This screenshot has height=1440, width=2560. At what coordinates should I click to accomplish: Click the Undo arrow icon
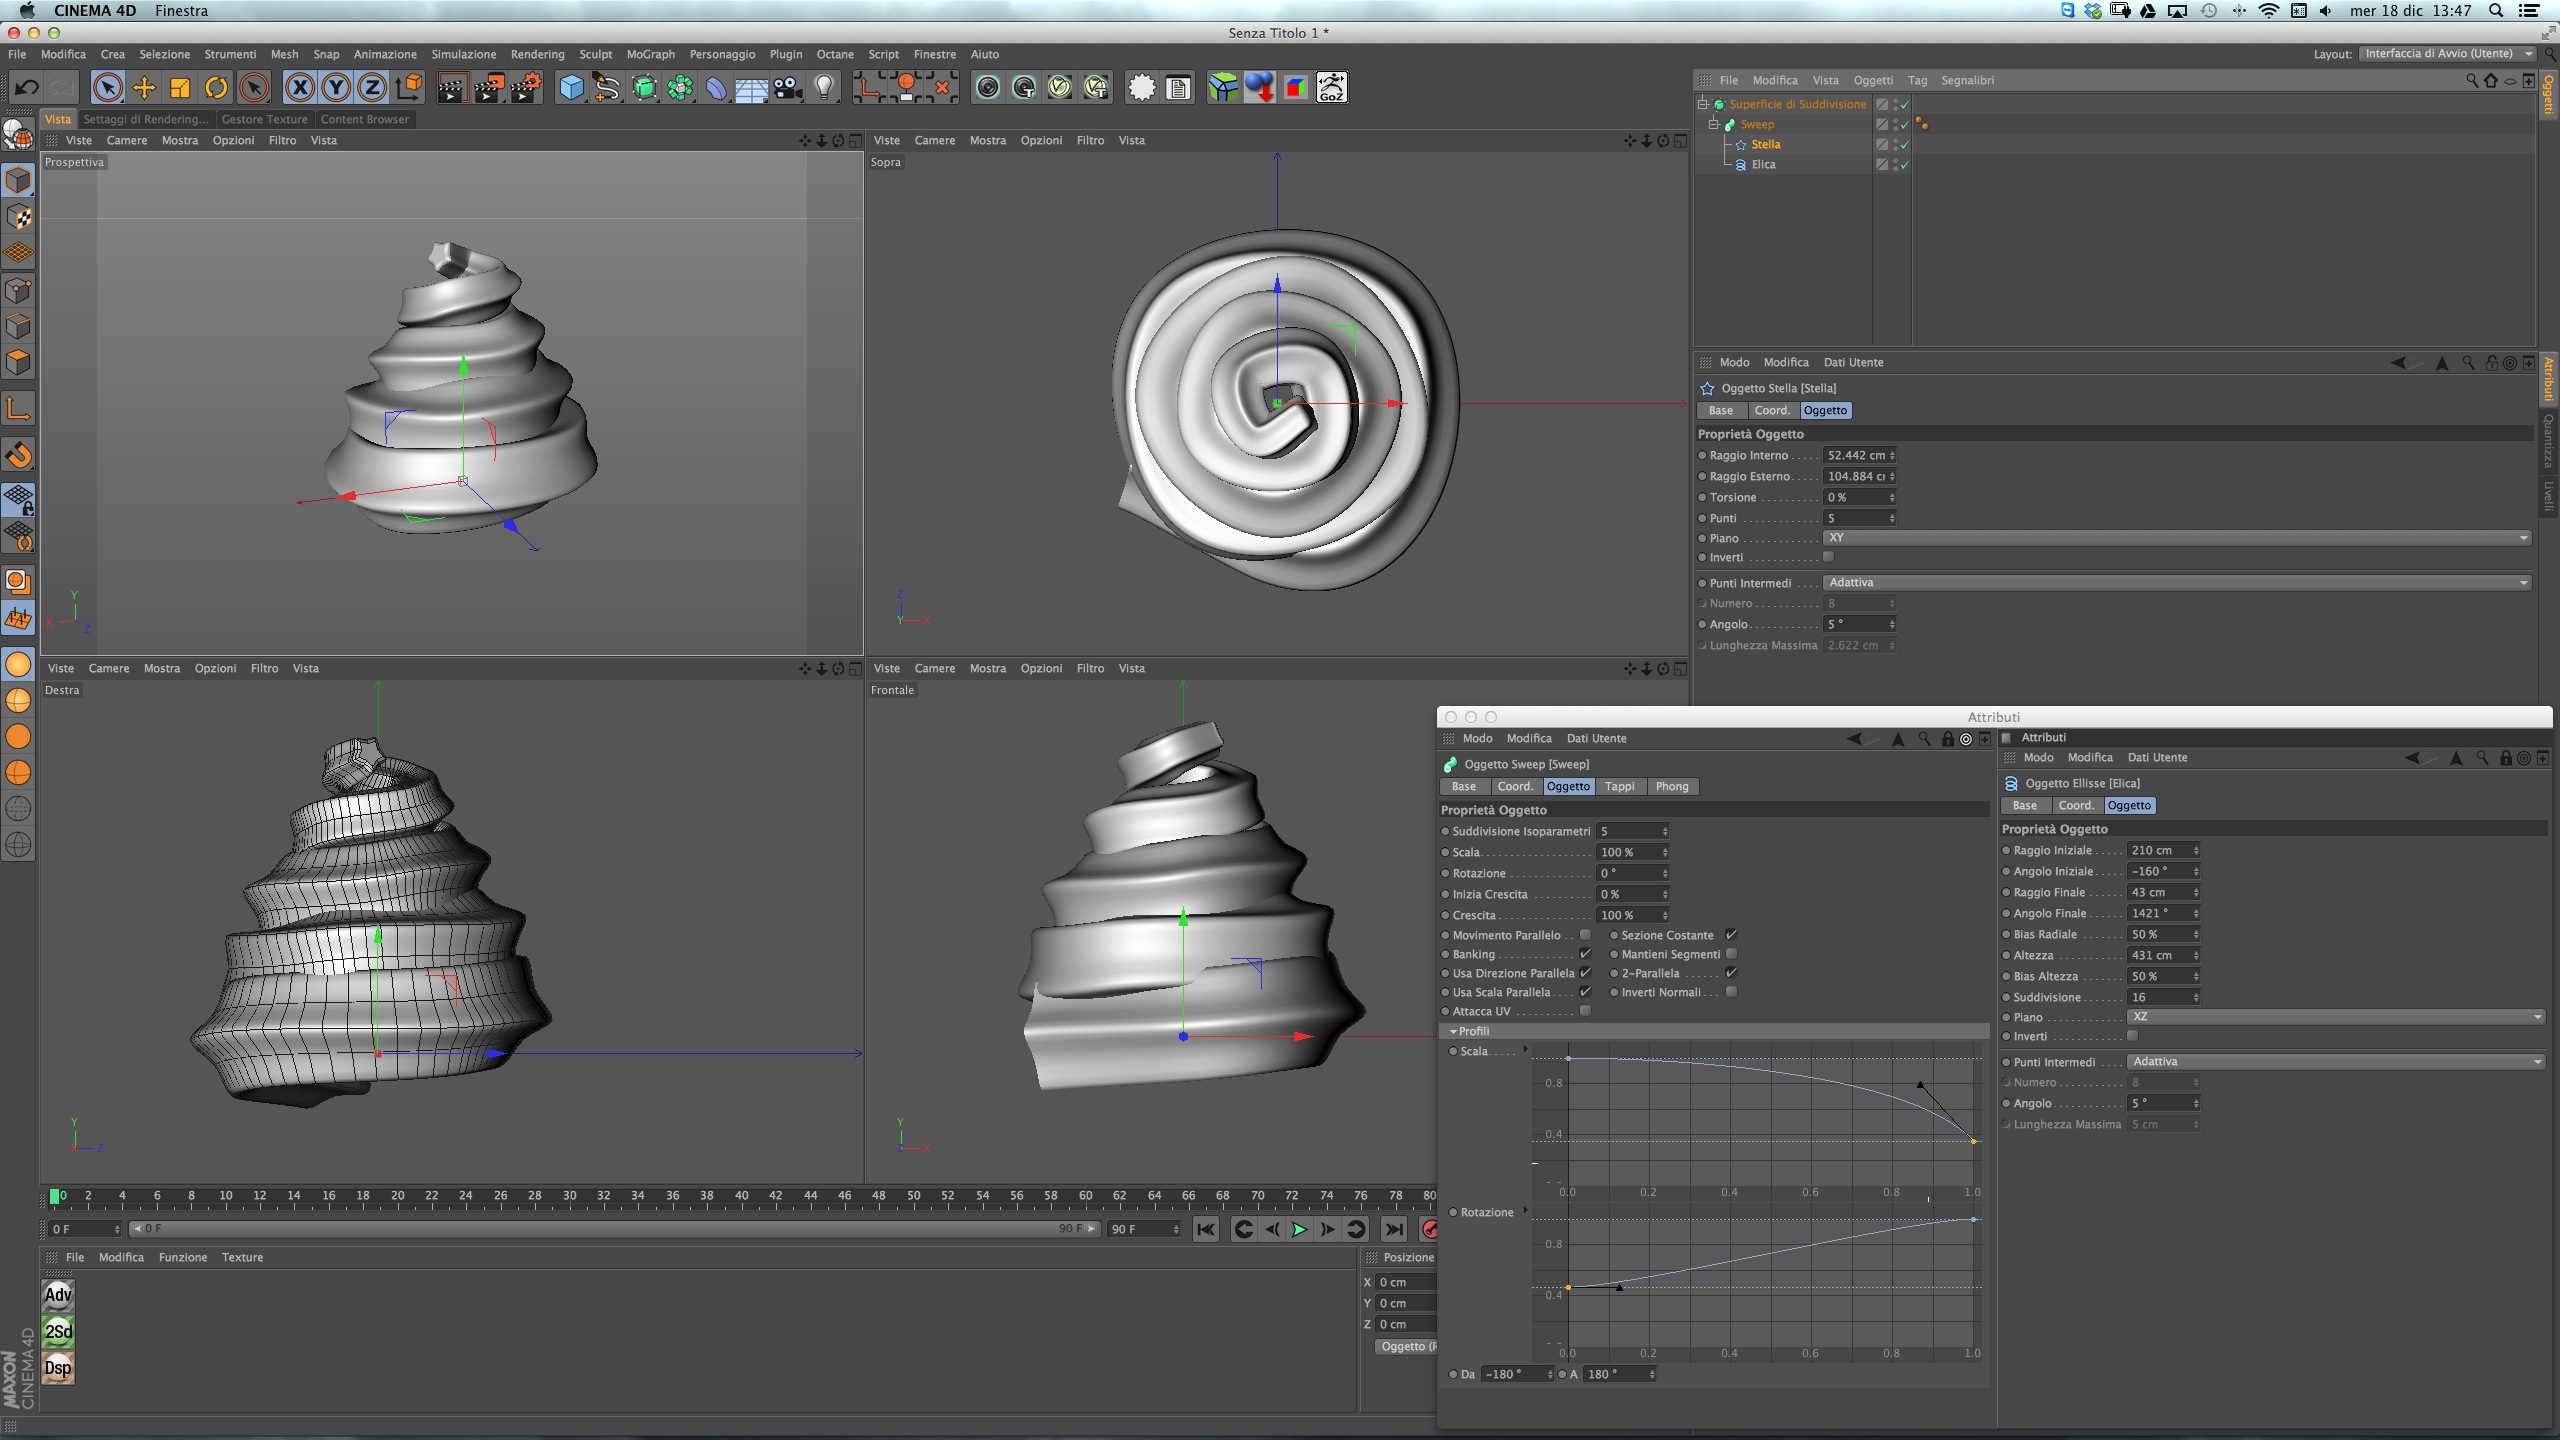tap(26, 88)
